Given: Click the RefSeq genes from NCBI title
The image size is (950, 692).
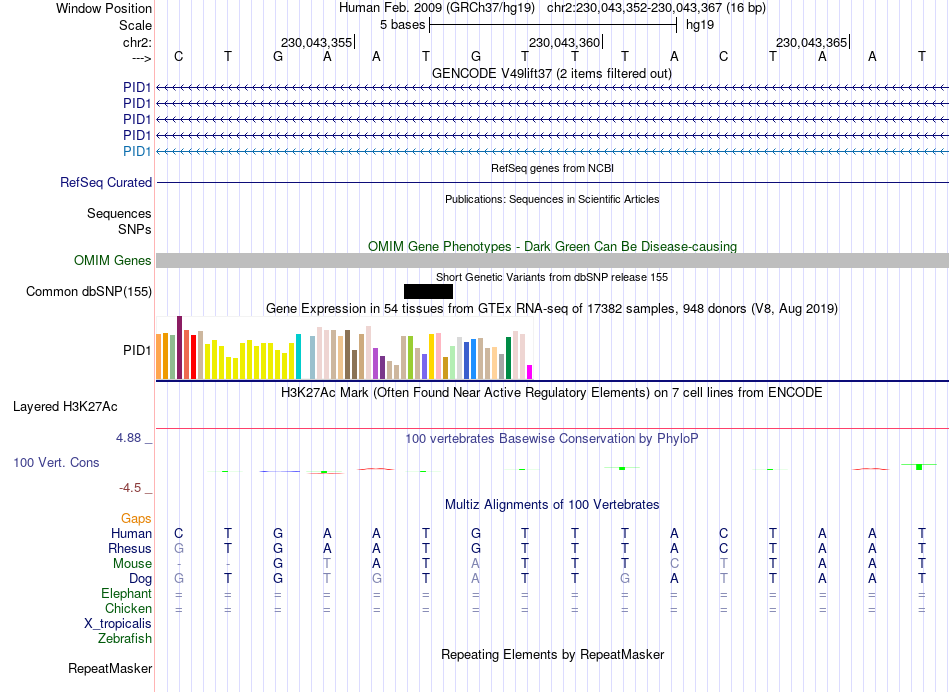Looking at the screenshot, I should click(x=553, y=168).
